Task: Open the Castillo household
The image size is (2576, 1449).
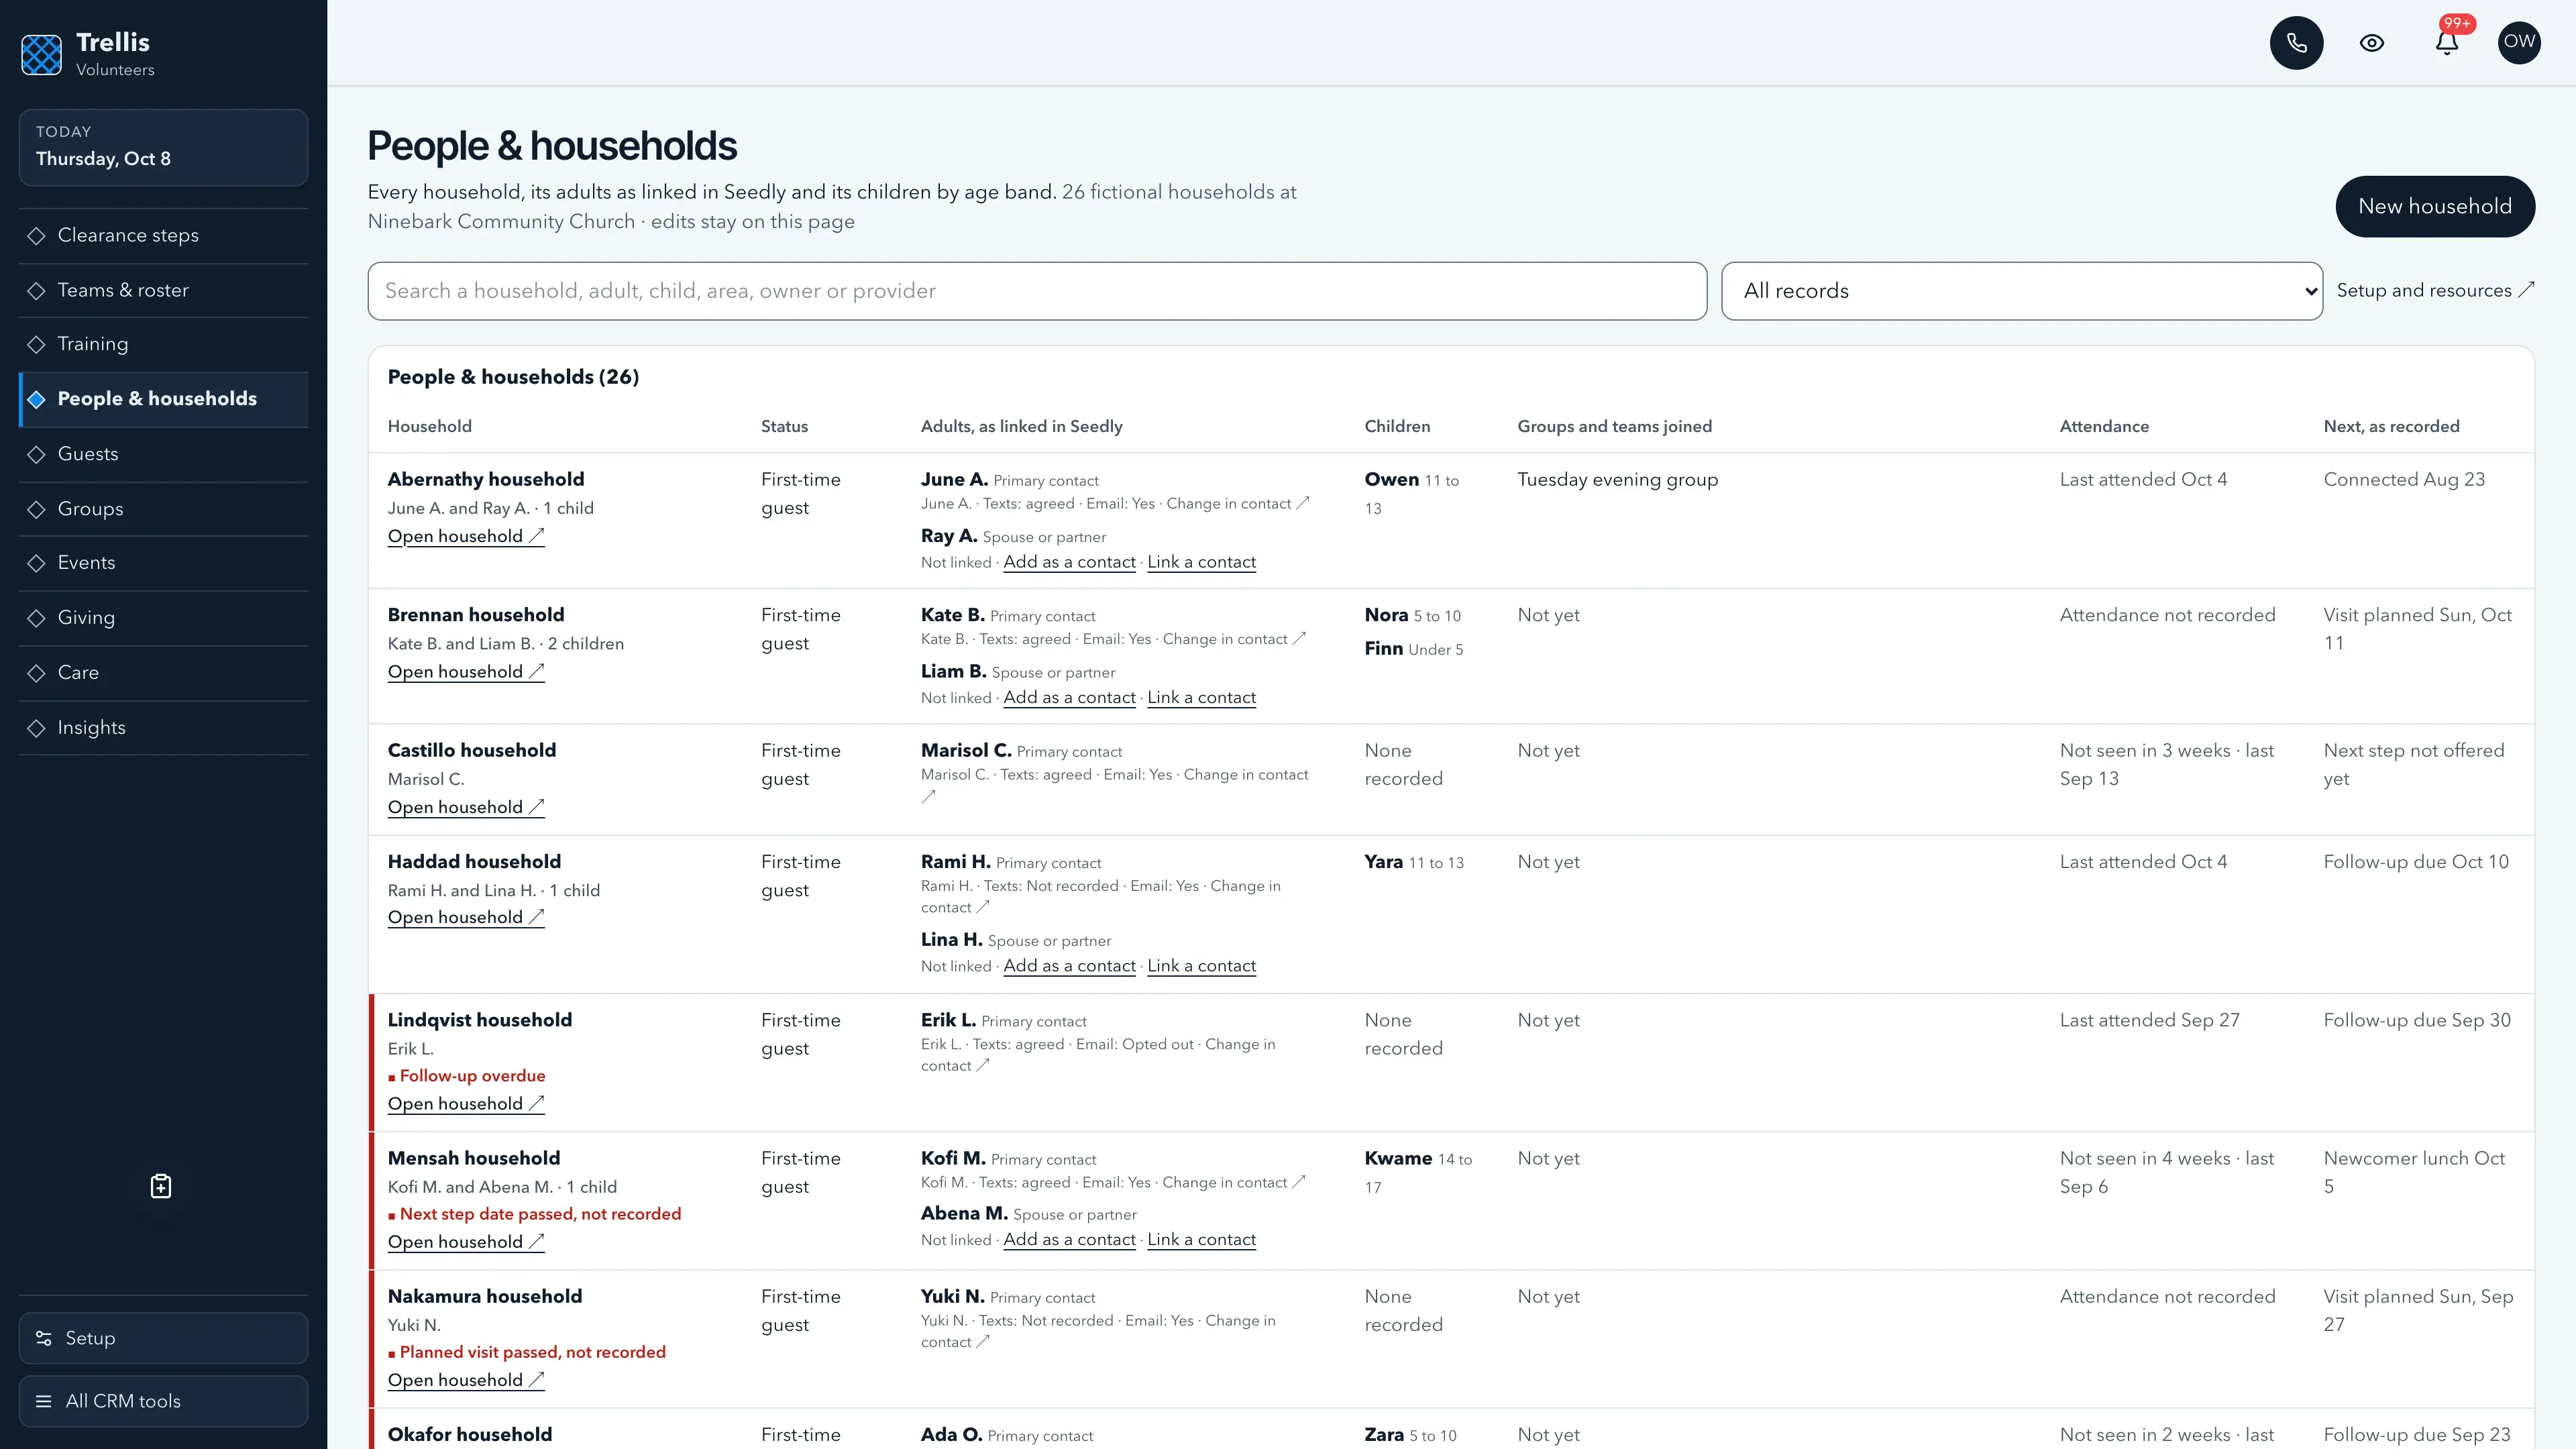Action: coord(466,808)
